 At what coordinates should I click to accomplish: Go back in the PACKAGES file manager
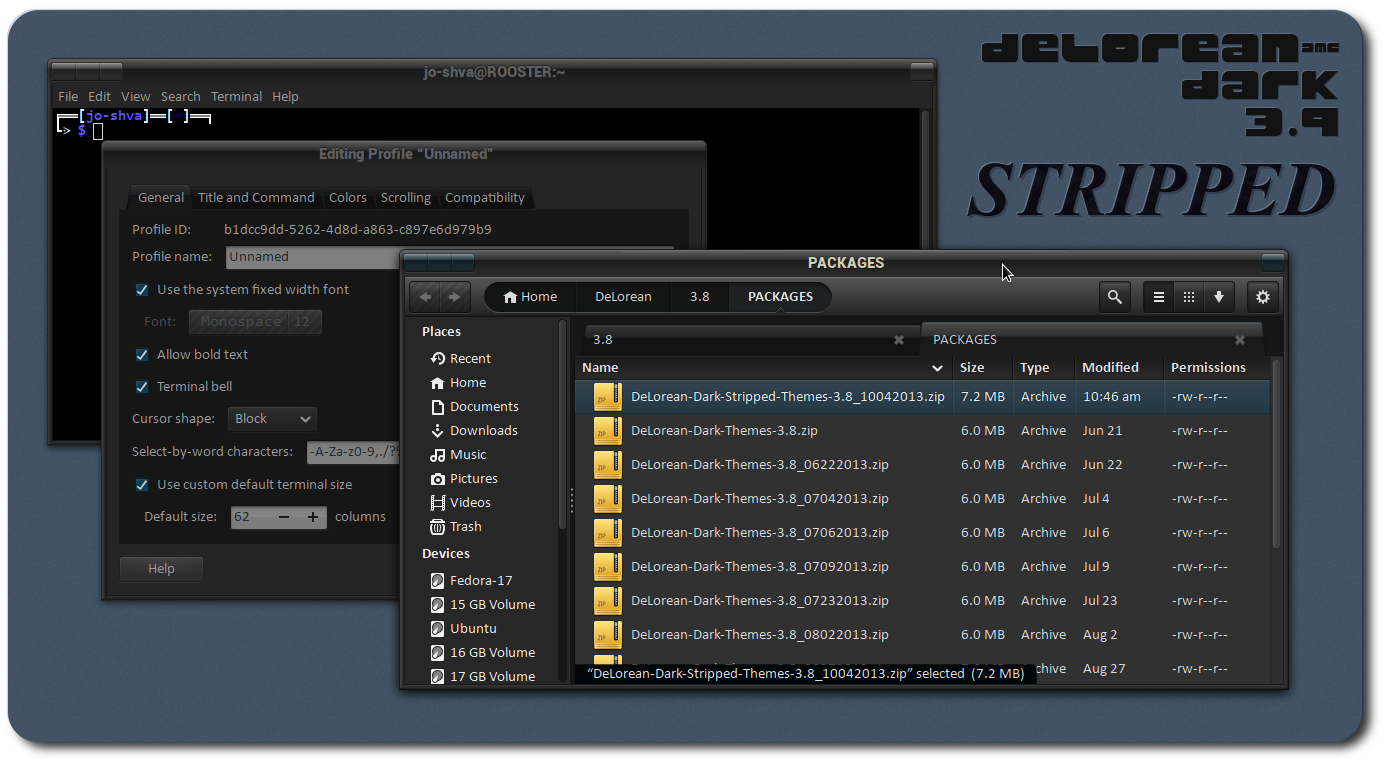(425, 297)
